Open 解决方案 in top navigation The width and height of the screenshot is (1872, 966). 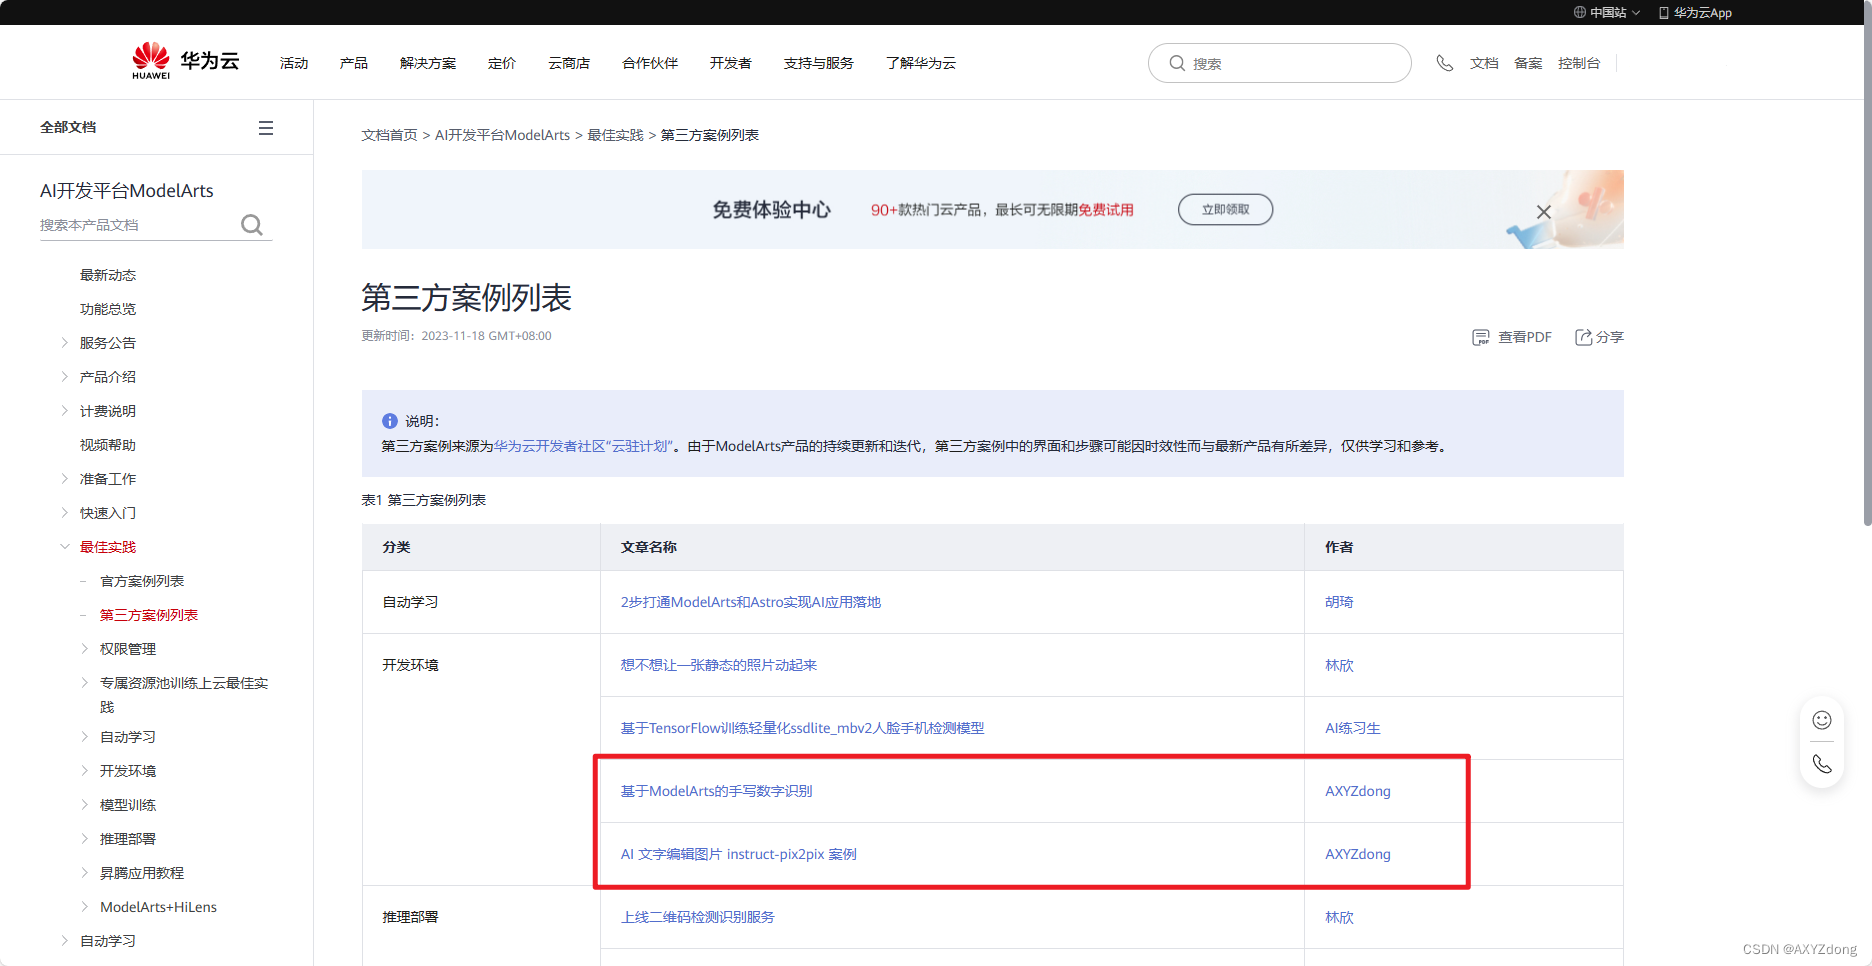(x=428, y=63)
